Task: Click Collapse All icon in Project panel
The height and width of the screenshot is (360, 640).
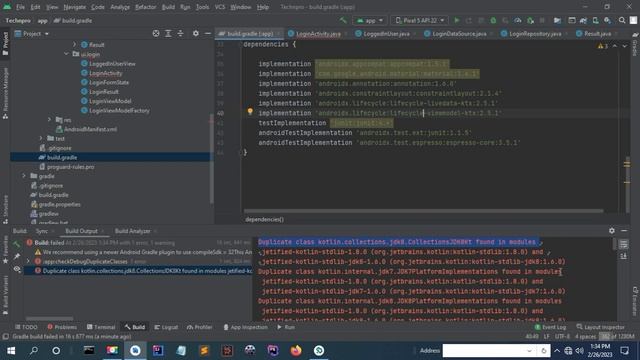Action: 180,33
